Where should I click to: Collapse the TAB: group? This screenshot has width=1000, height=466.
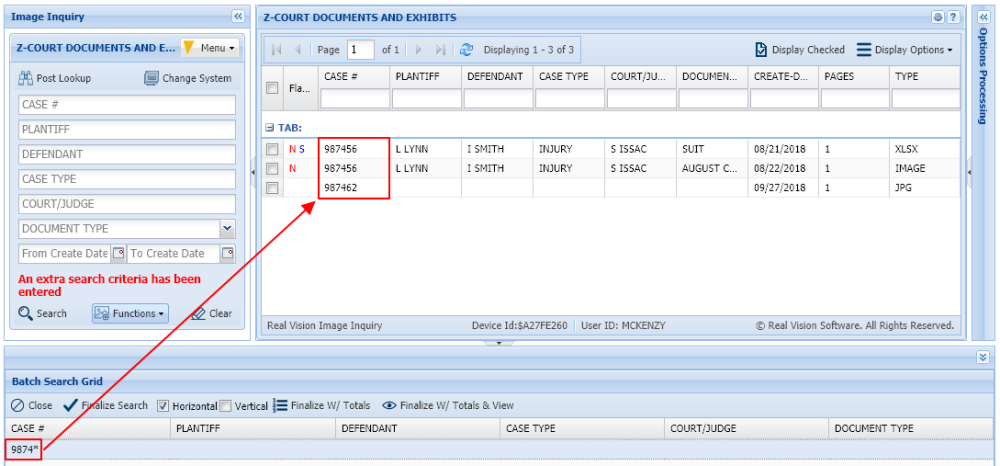270,127
